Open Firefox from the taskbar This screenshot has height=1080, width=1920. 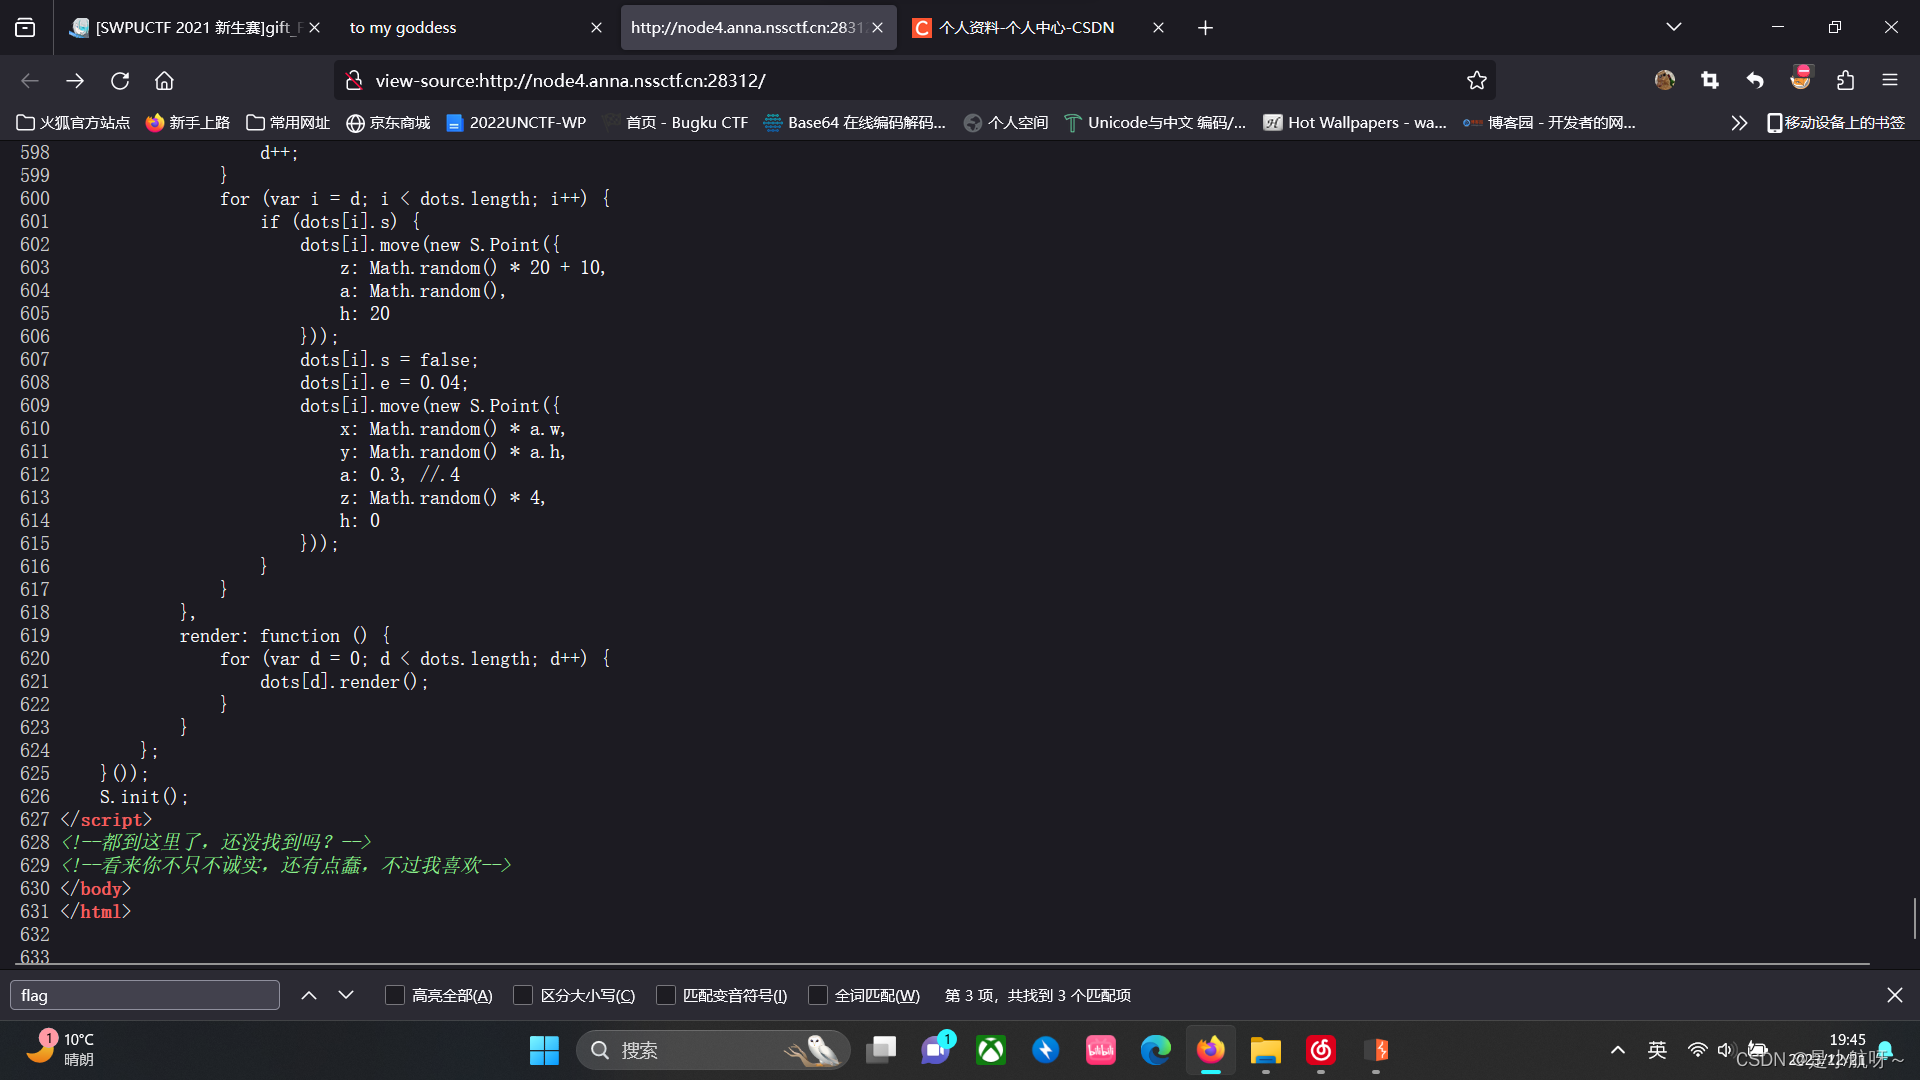(x=1210, y=1050)
